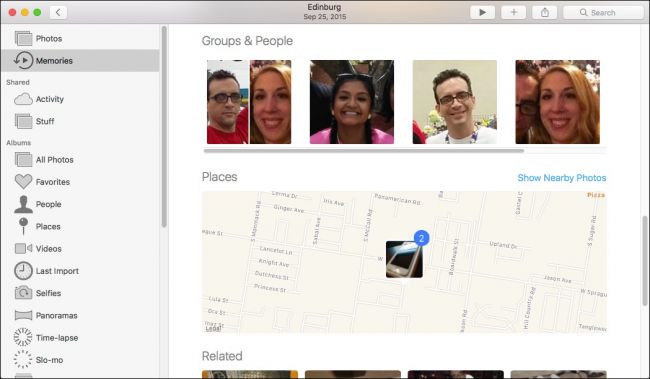Click the Shared sidebar section header
This screenshot has width=650, height=379.
tap(18, 82)
